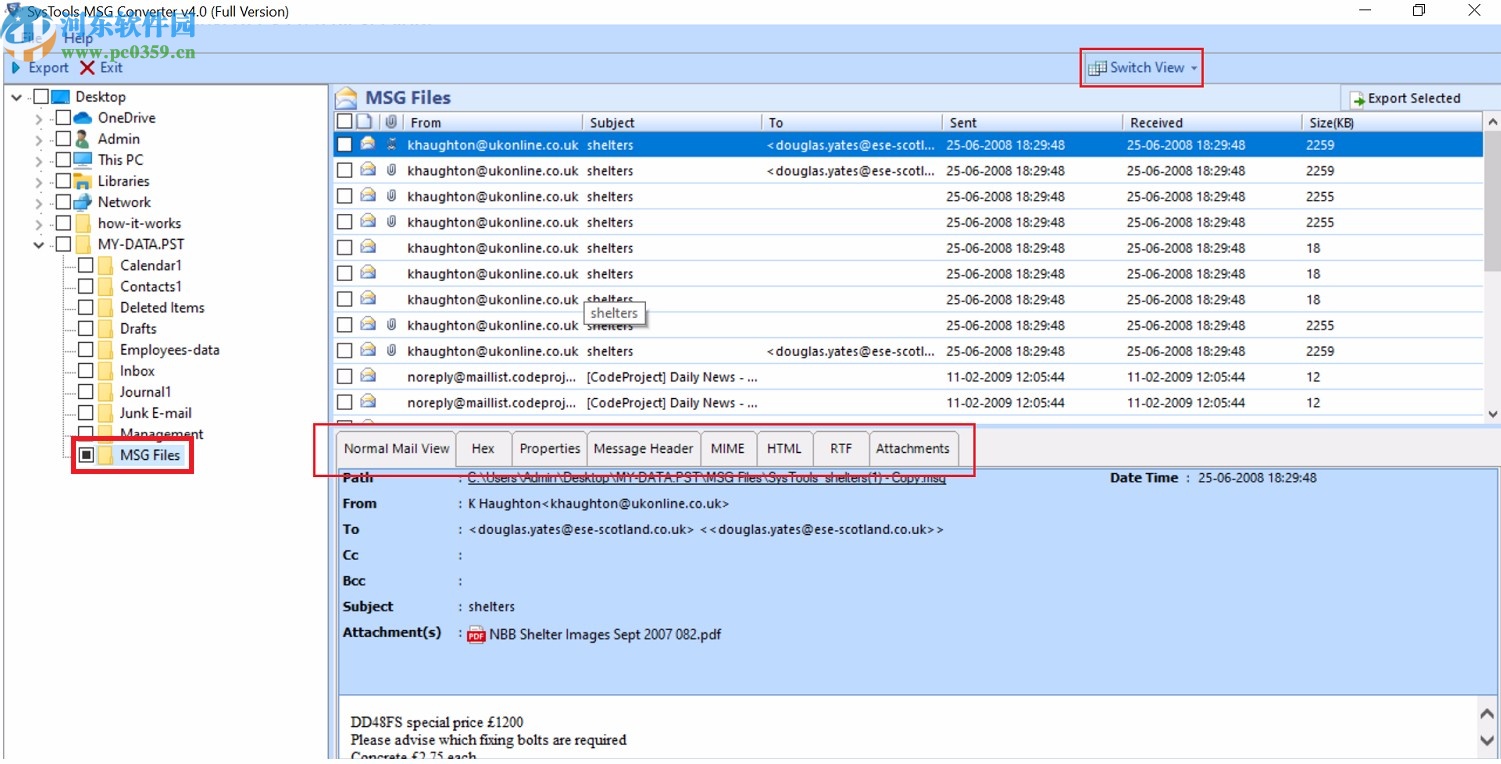The image size is (1501, 764).
Task: Check the MSG Files folder checkbox
Action: tap(86, 454)
